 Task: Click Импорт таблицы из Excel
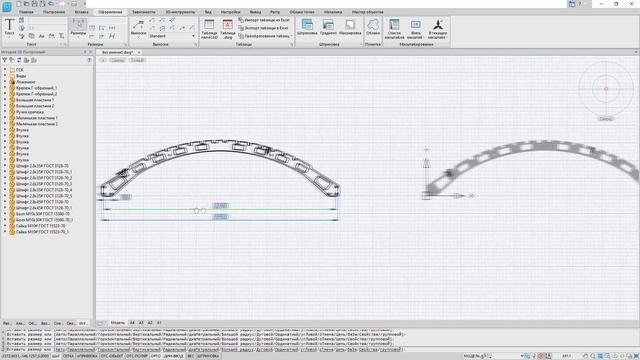(x=264, y=20)
